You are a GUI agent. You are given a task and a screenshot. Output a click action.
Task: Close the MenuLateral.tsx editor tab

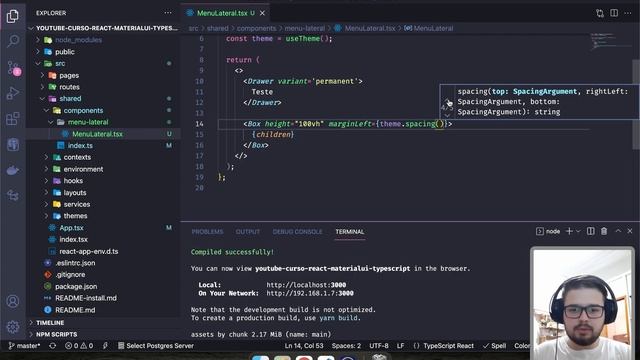(262, 13)
